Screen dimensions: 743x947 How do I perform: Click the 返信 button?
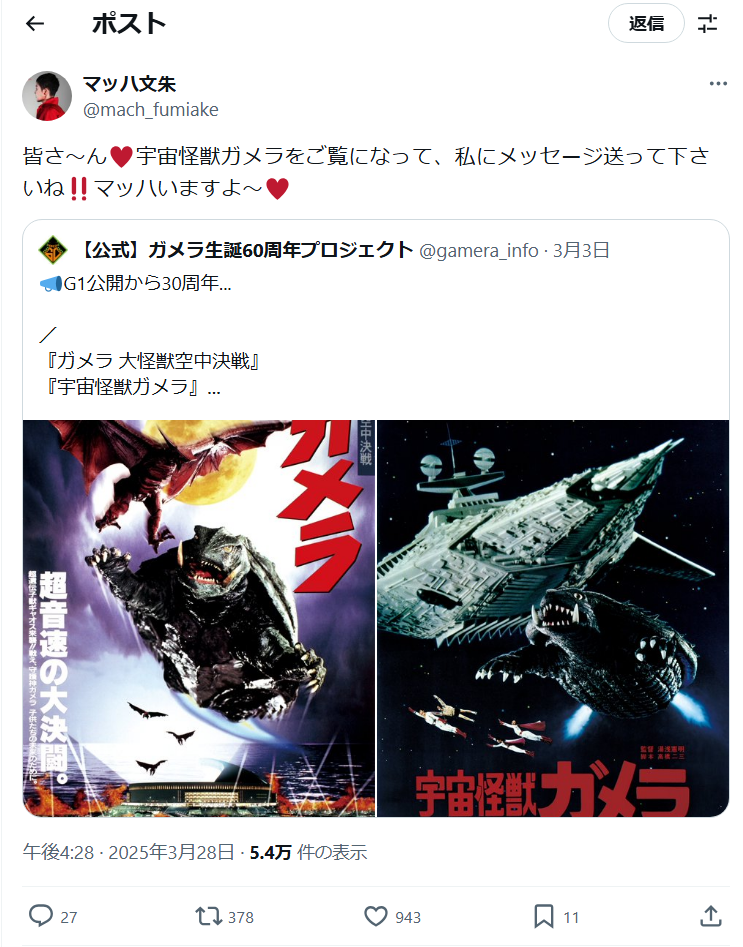646,24
